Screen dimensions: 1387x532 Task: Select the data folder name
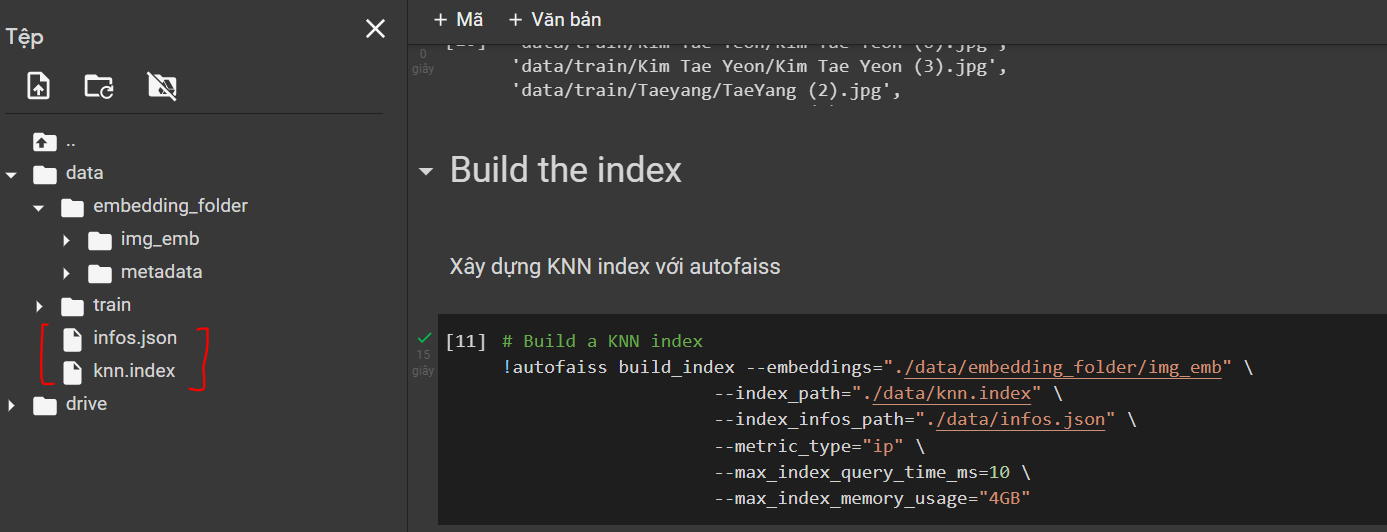click(x=85, y=173)
